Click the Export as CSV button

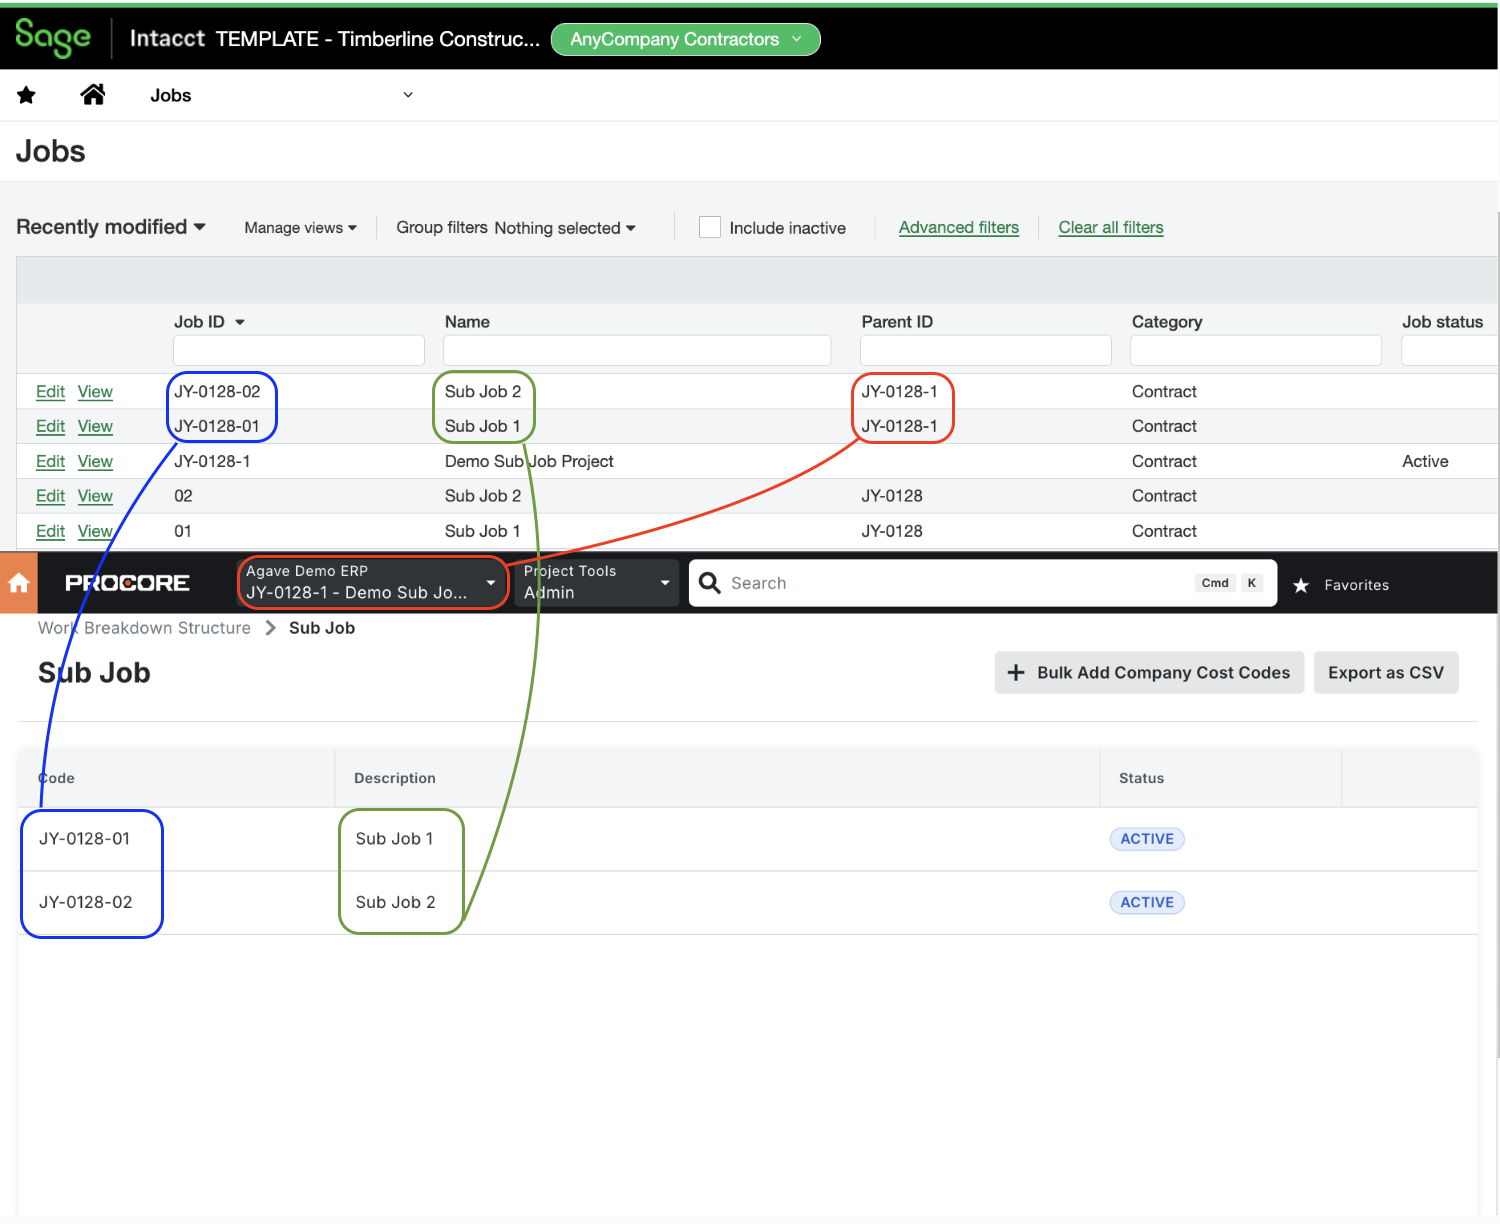pos(1386,672)
